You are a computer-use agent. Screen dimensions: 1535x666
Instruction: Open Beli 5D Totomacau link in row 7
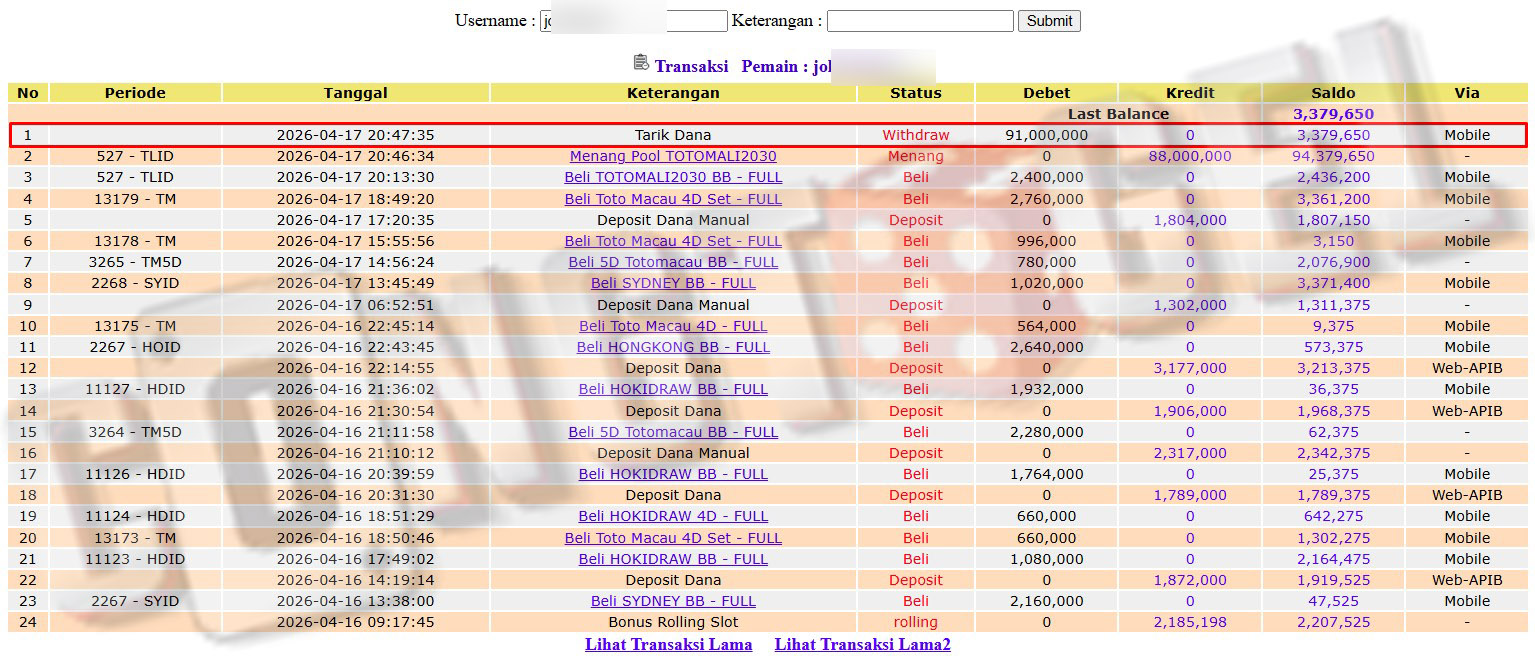click(673, 262)
